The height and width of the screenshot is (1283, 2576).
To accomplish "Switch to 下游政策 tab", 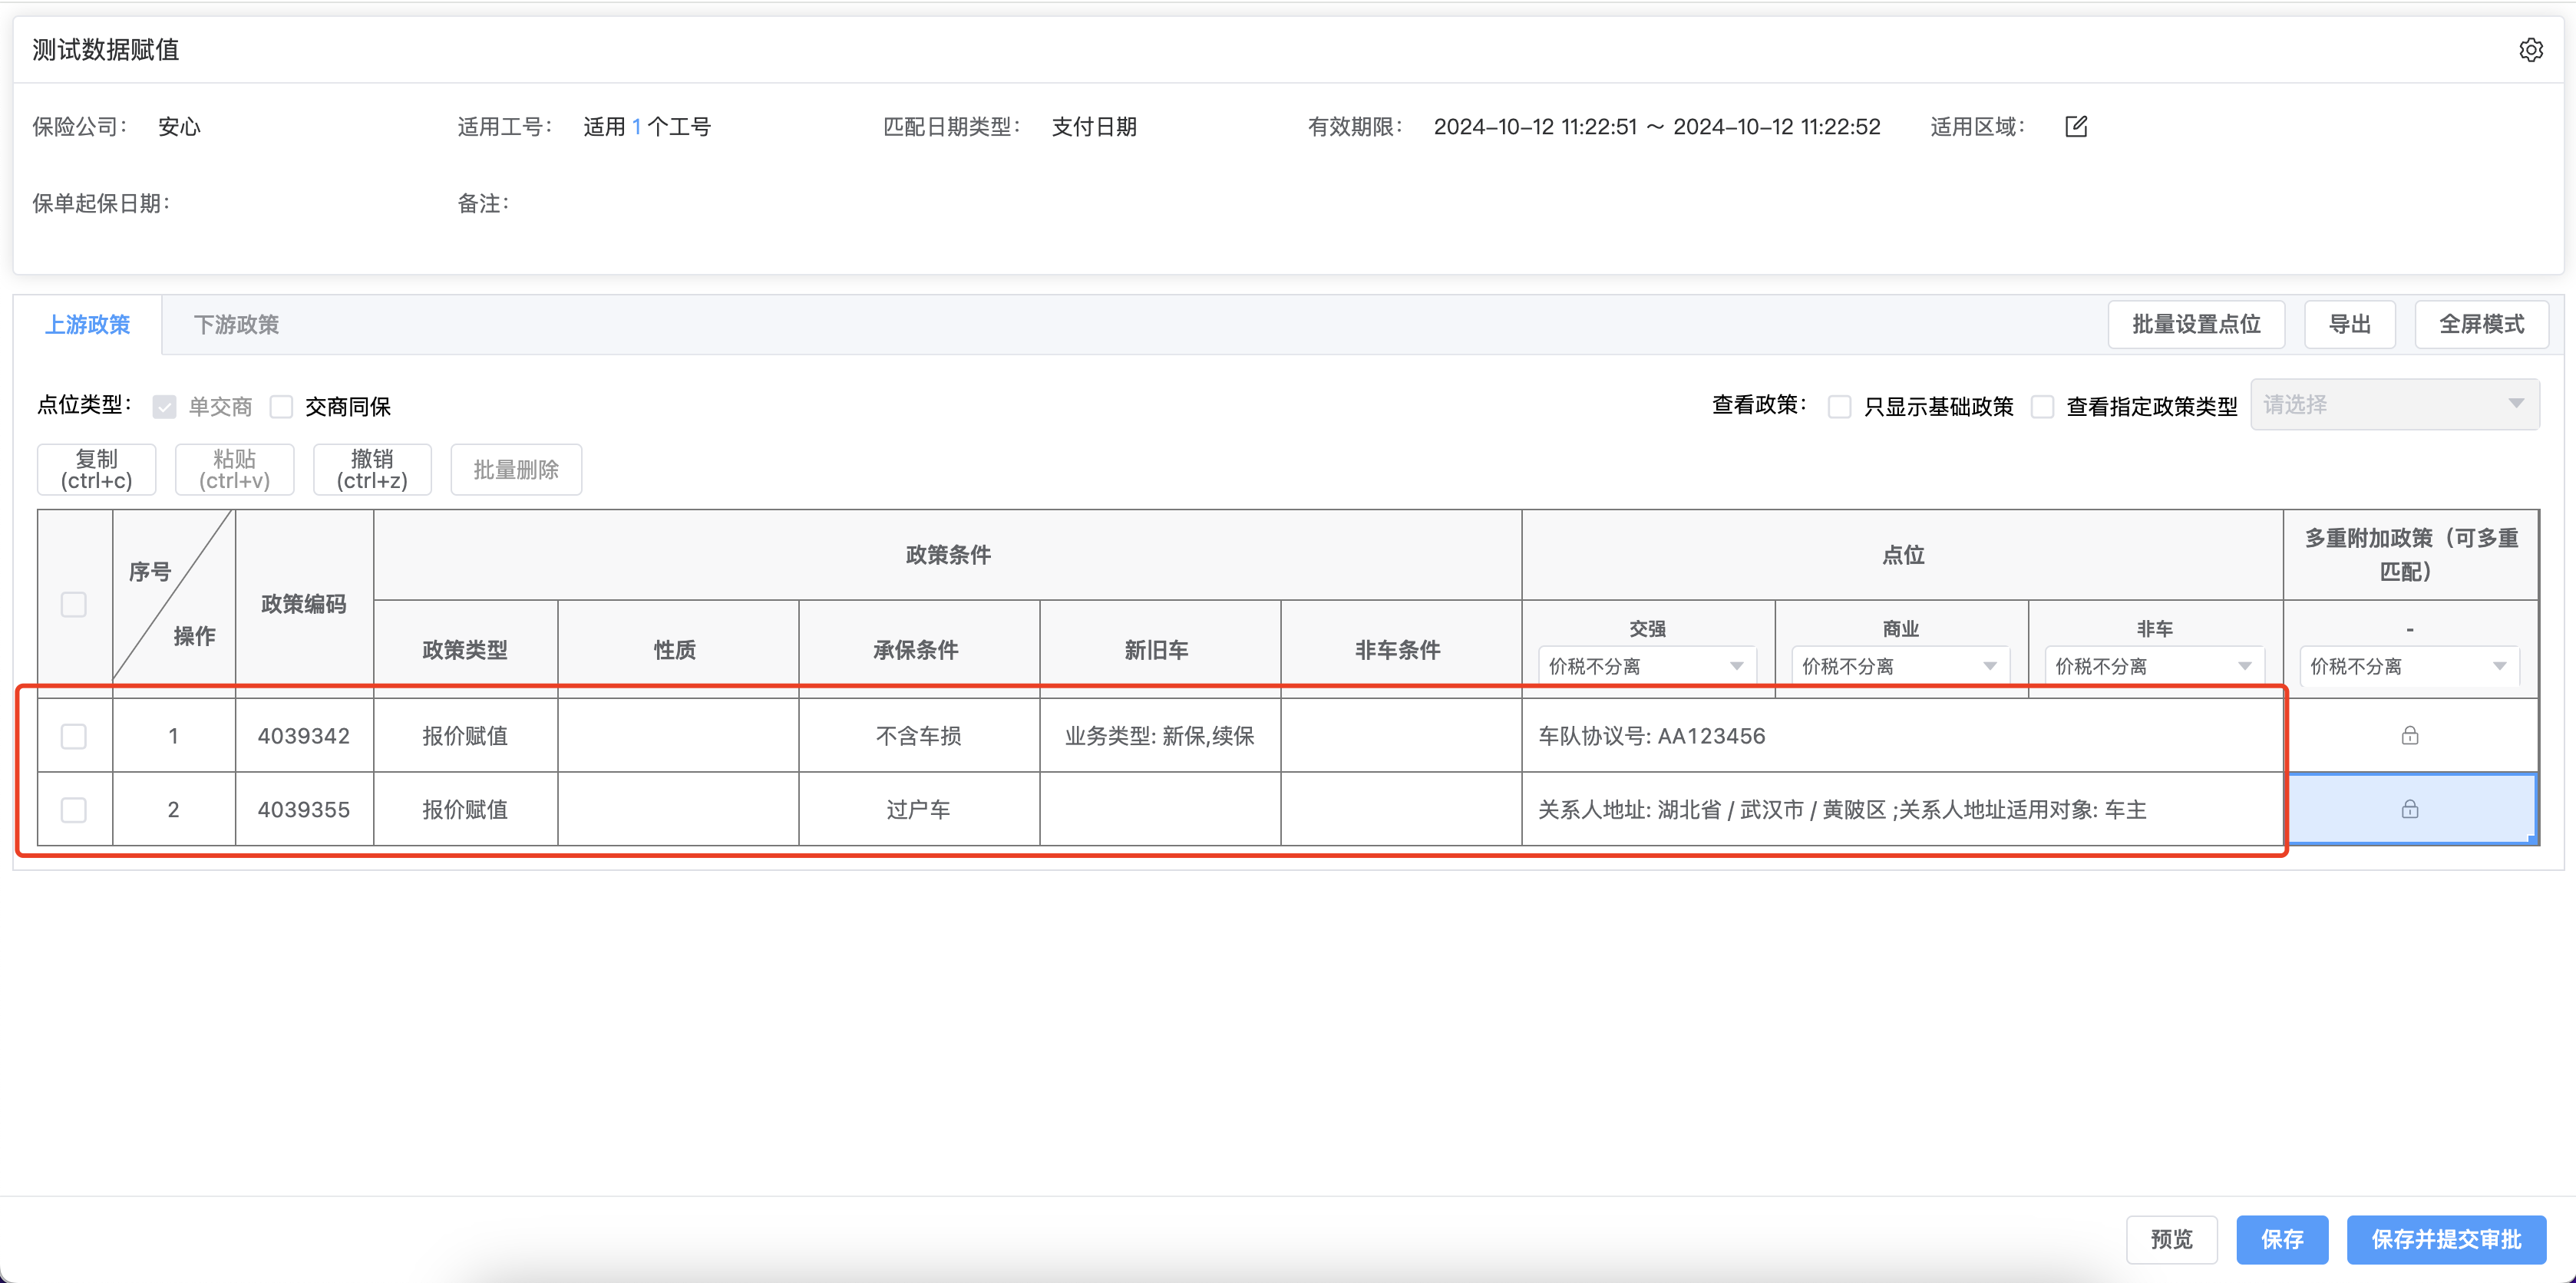I will pos(237,324).
